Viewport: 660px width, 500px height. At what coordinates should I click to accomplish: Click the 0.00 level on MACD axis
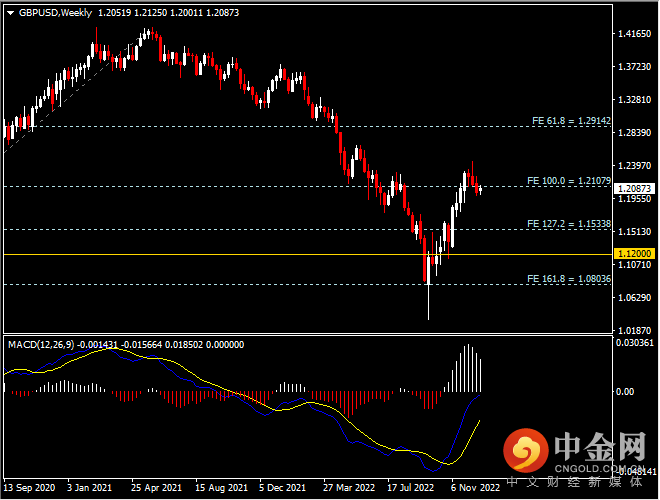coord(626,391)
